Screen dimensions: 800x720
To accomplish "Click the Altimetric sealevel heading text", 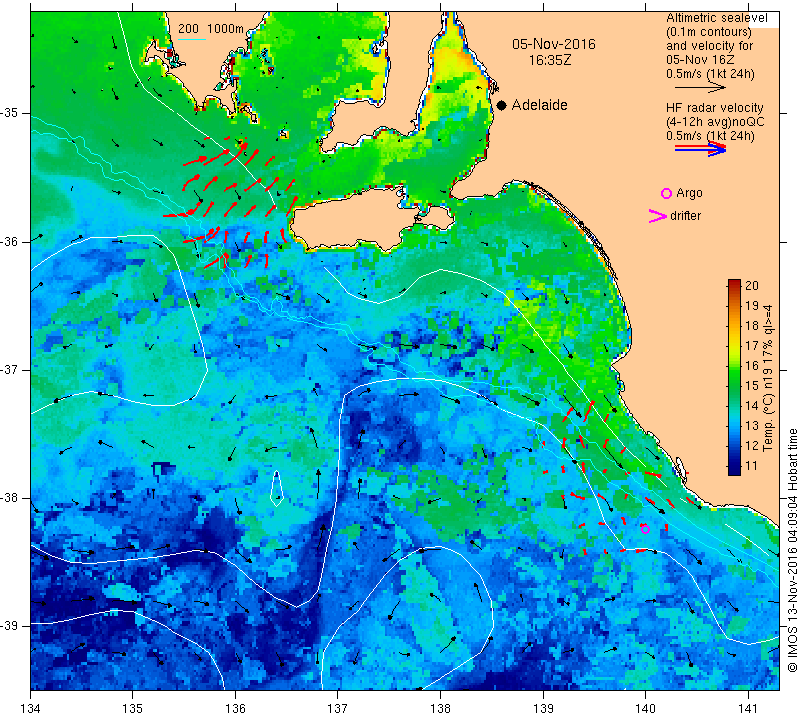I will (716, 18).
